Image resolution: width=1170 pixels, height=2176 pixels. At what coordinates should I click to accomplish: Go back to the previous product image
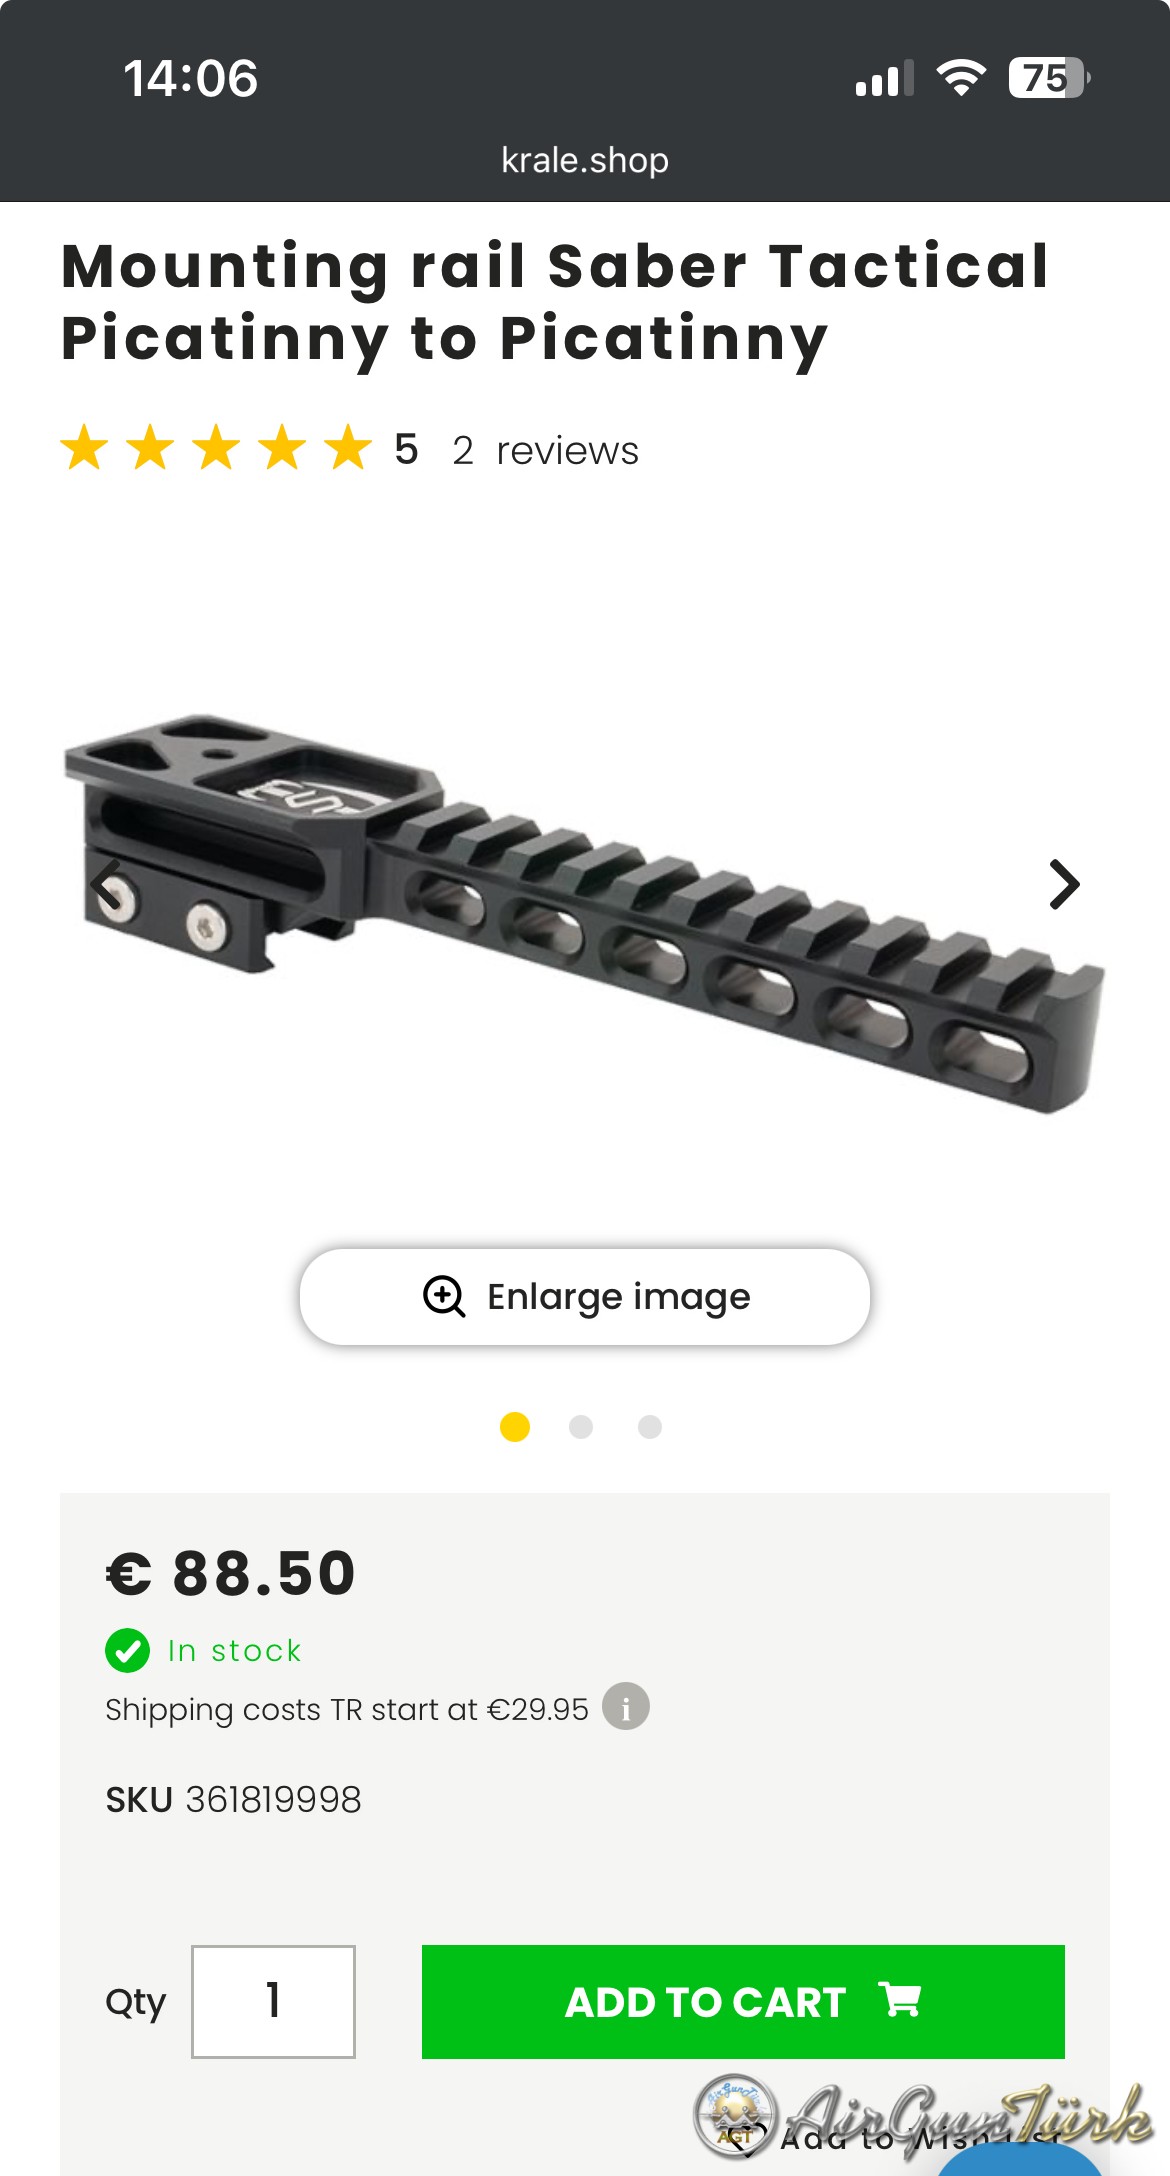pos(106,885)
